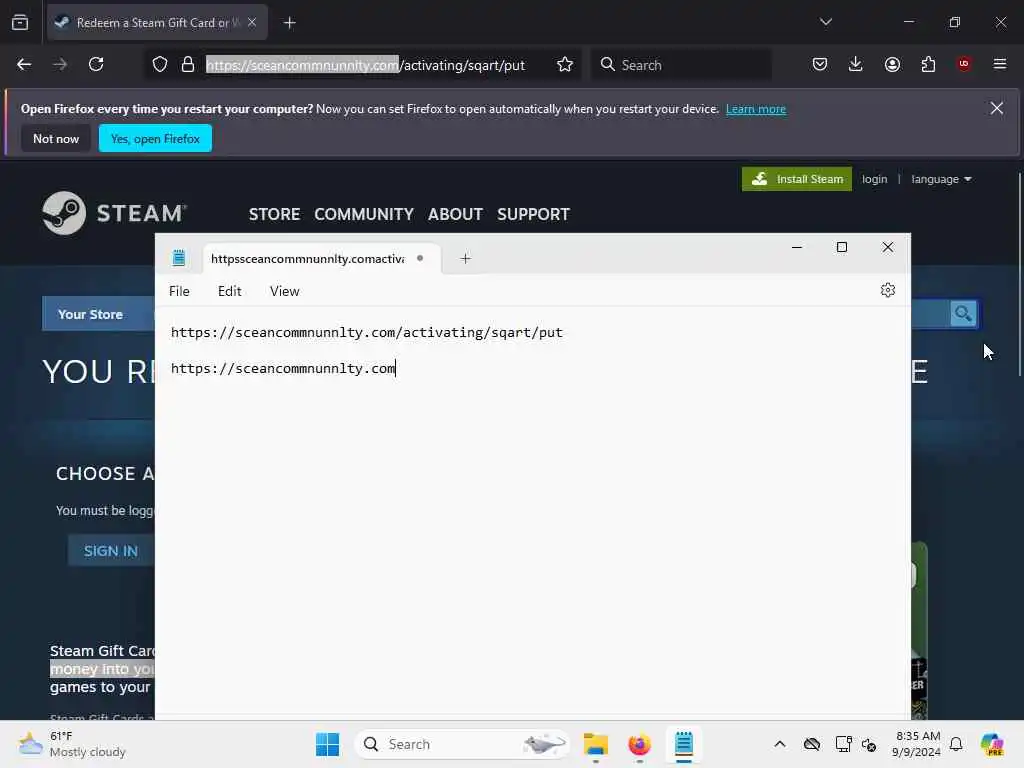Image resolution: width=1024 pixels, height=768 pixels.
Task: Click Steam store search magnifier button
Action: (x=963, y=313)
